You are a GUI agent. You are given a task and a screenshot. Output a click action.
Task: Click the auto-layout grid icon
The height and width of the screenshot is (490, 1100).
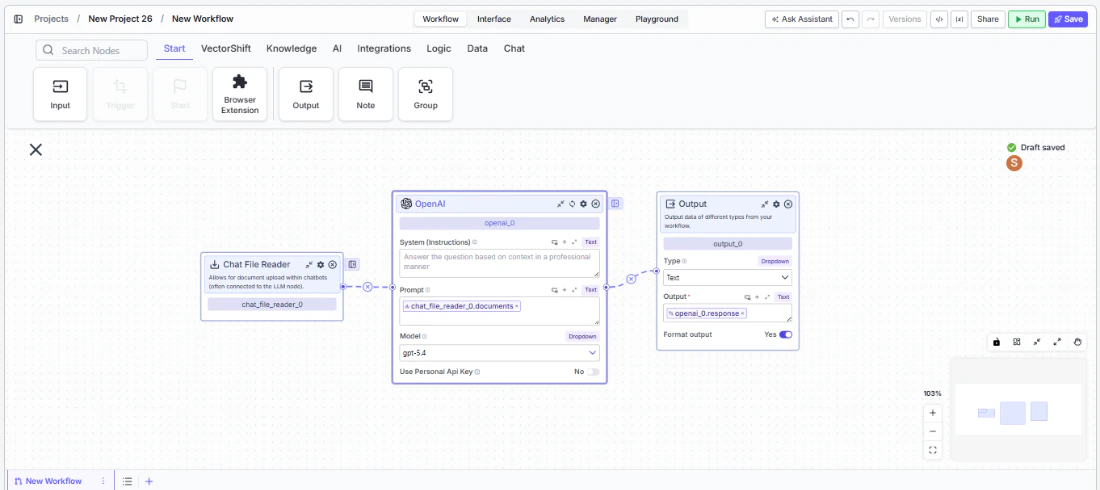(x=1017, y=342)
